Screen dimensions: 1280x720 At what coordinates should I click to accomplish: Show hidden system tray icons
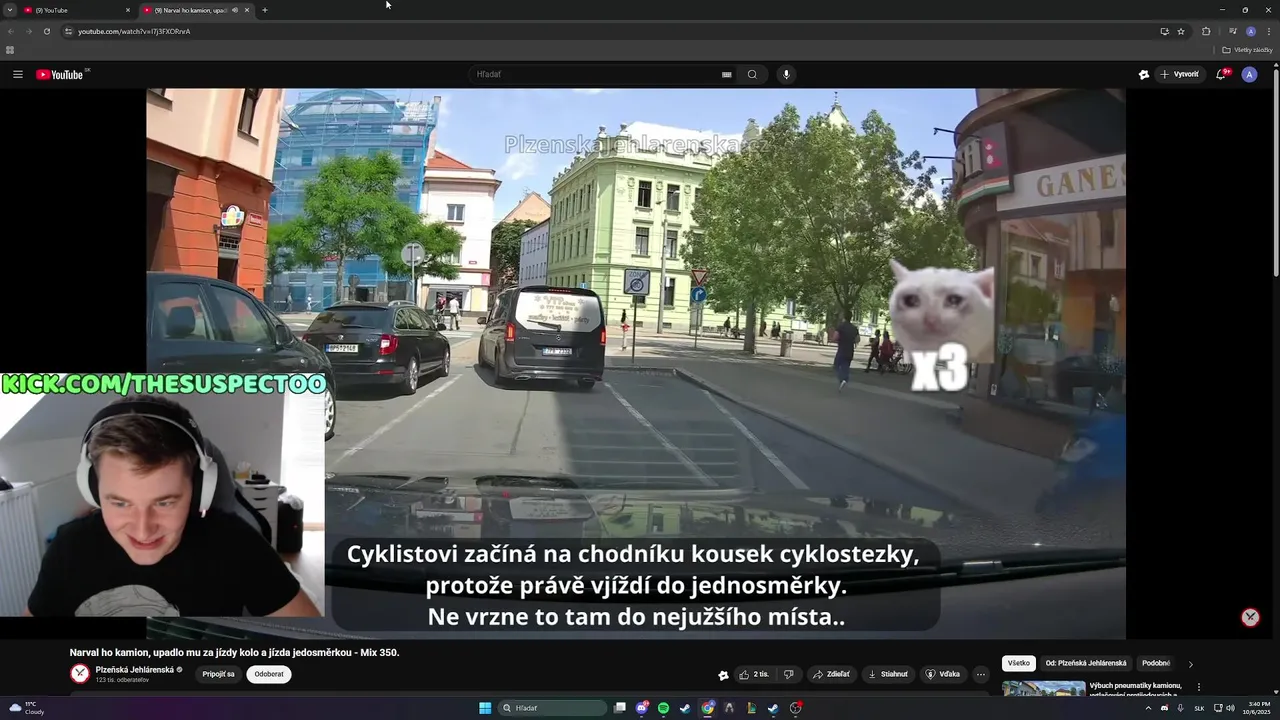point(1148,708)
